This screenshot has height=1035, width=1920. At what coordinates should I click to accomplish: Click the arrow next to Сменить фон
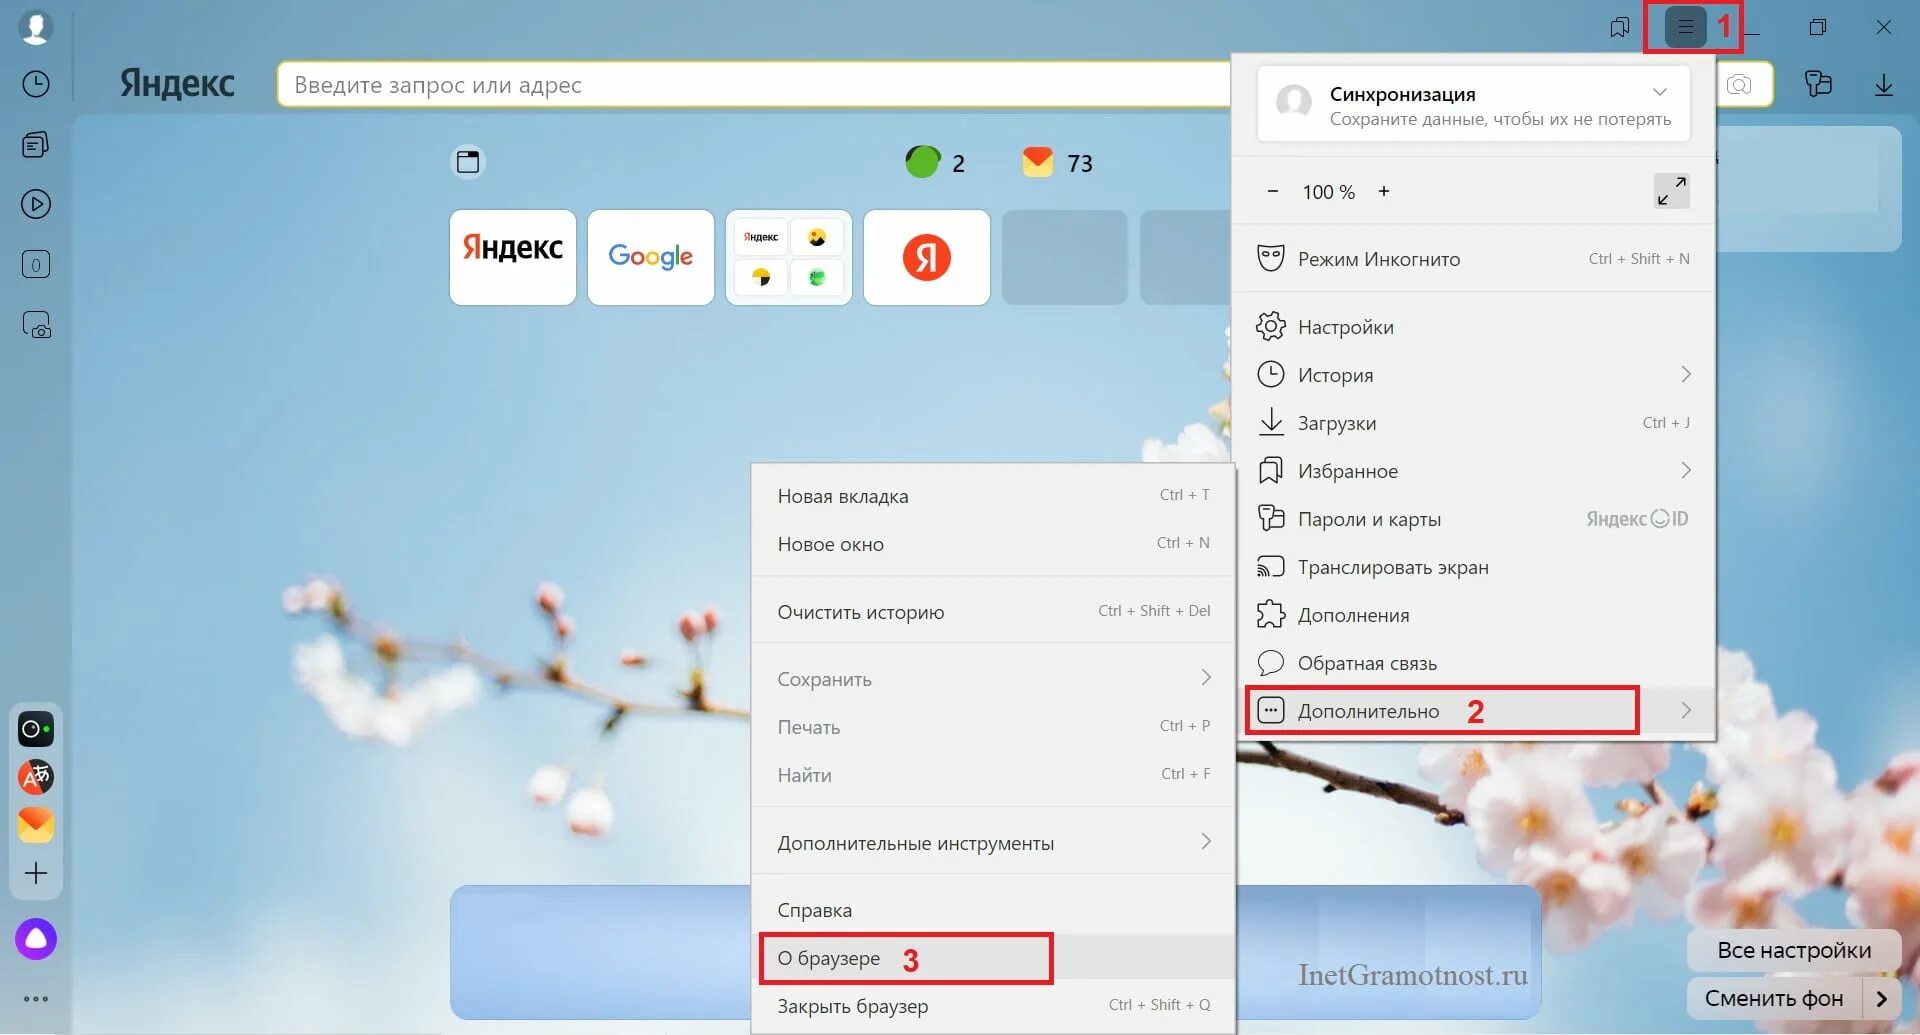(1882, 998)
